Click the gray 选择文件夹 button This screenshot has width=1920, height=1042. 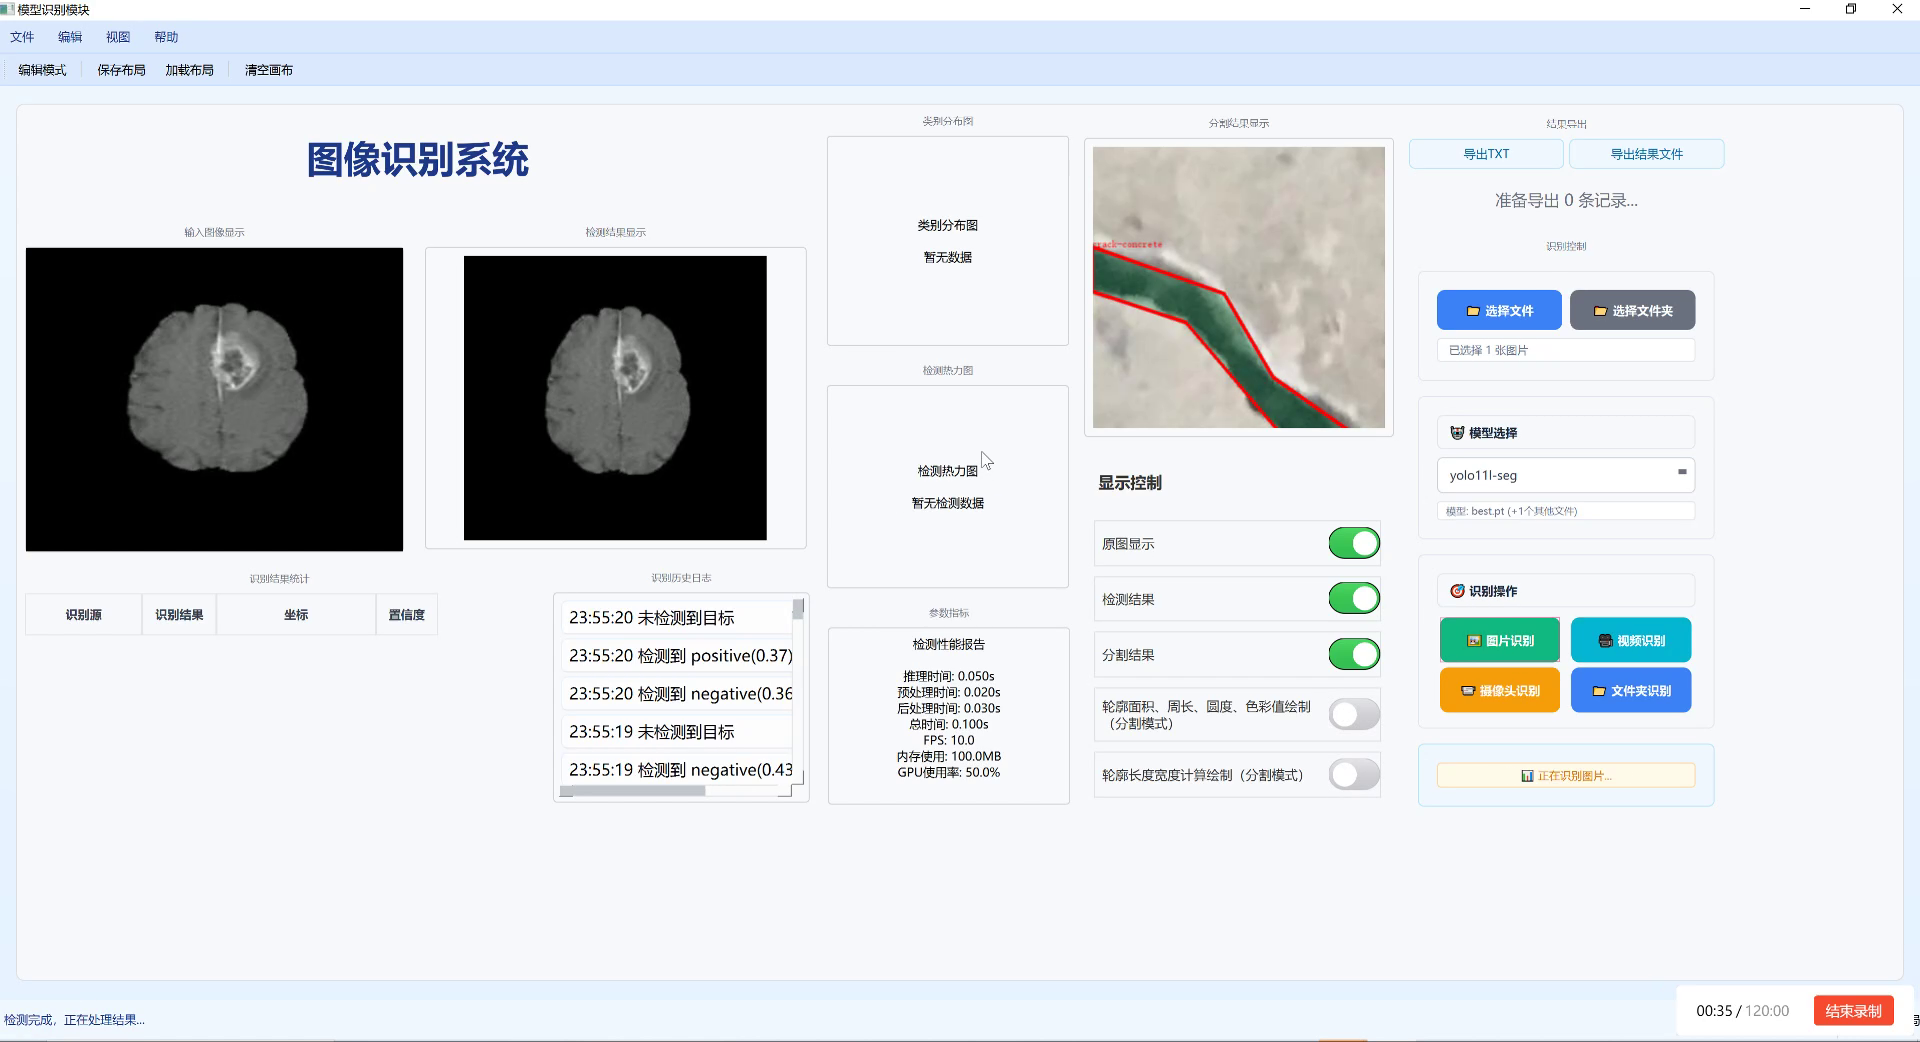click(x=1632, y=311)
